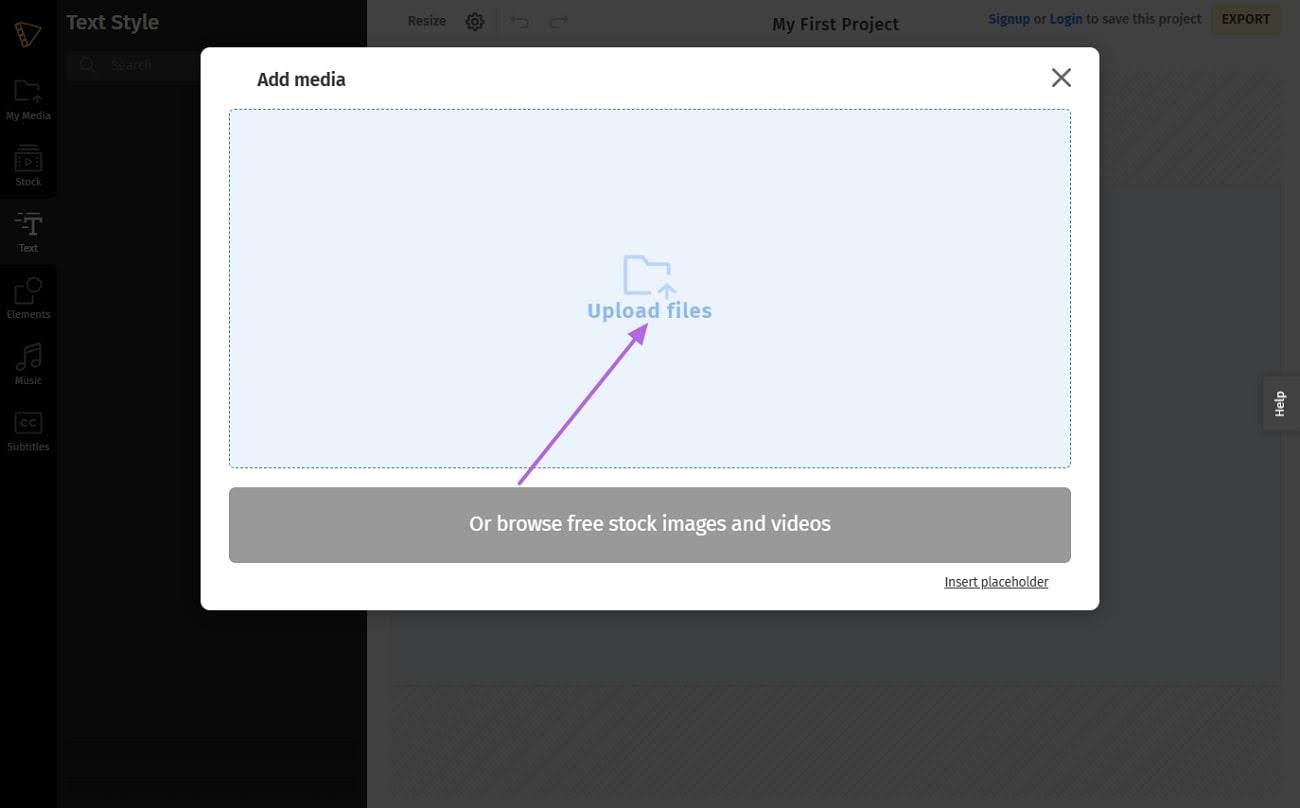Image resolution: width=1300 pixels, height=808 pixels.
Task: Open the Help side tab
Action: point(1280,404)
